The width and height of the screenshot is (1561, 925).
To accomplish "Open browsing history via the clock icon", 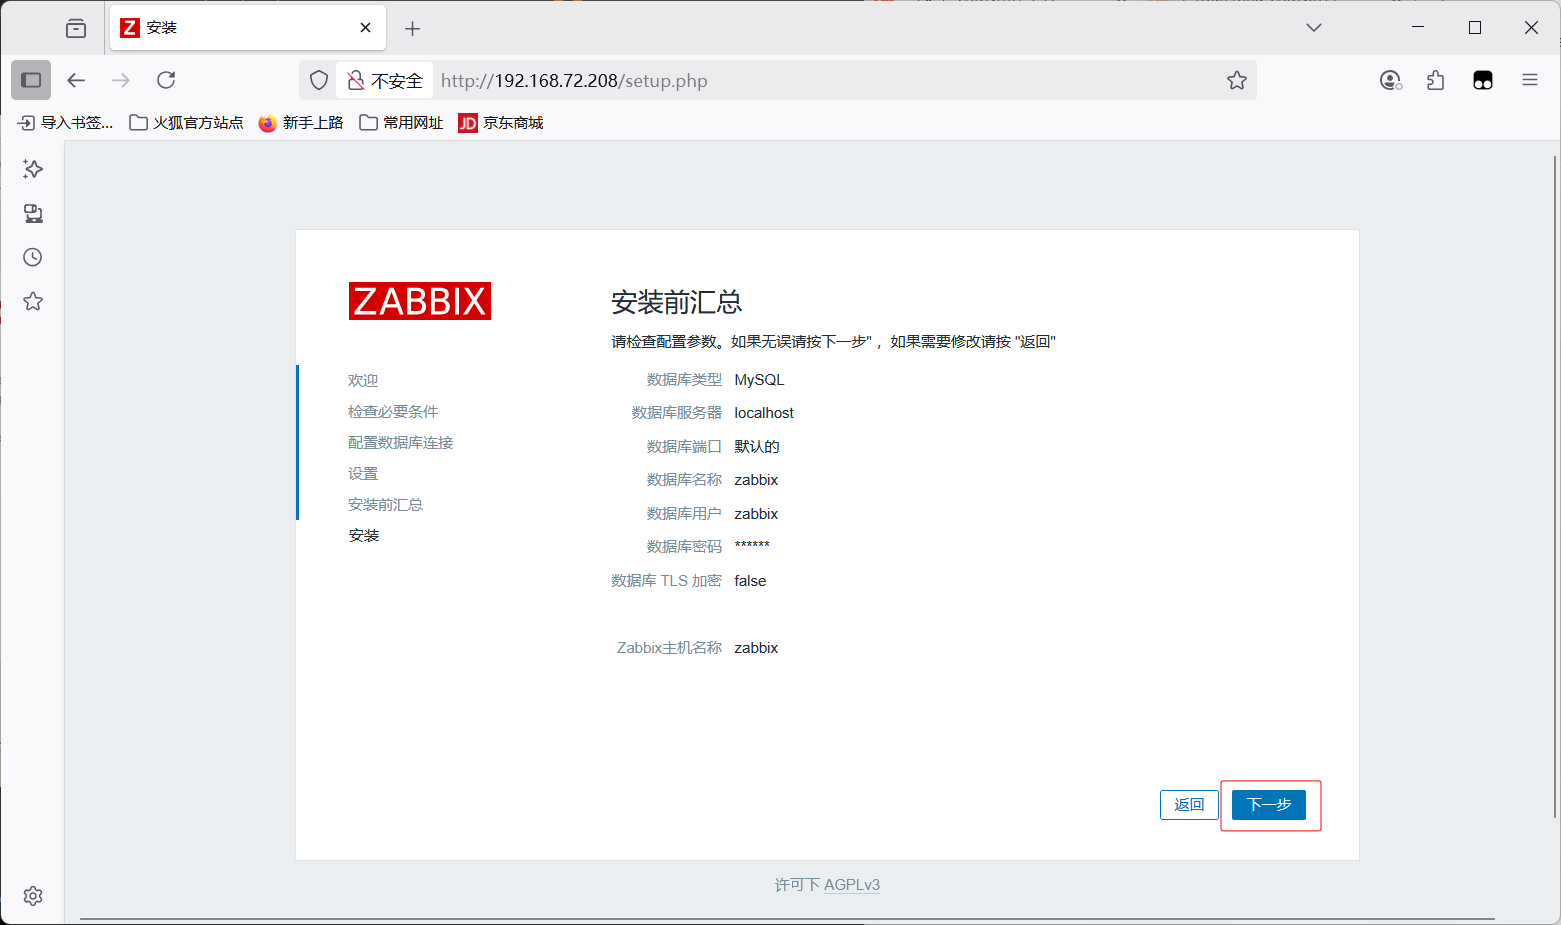I will pyautogui.click(x=32, y=257).
